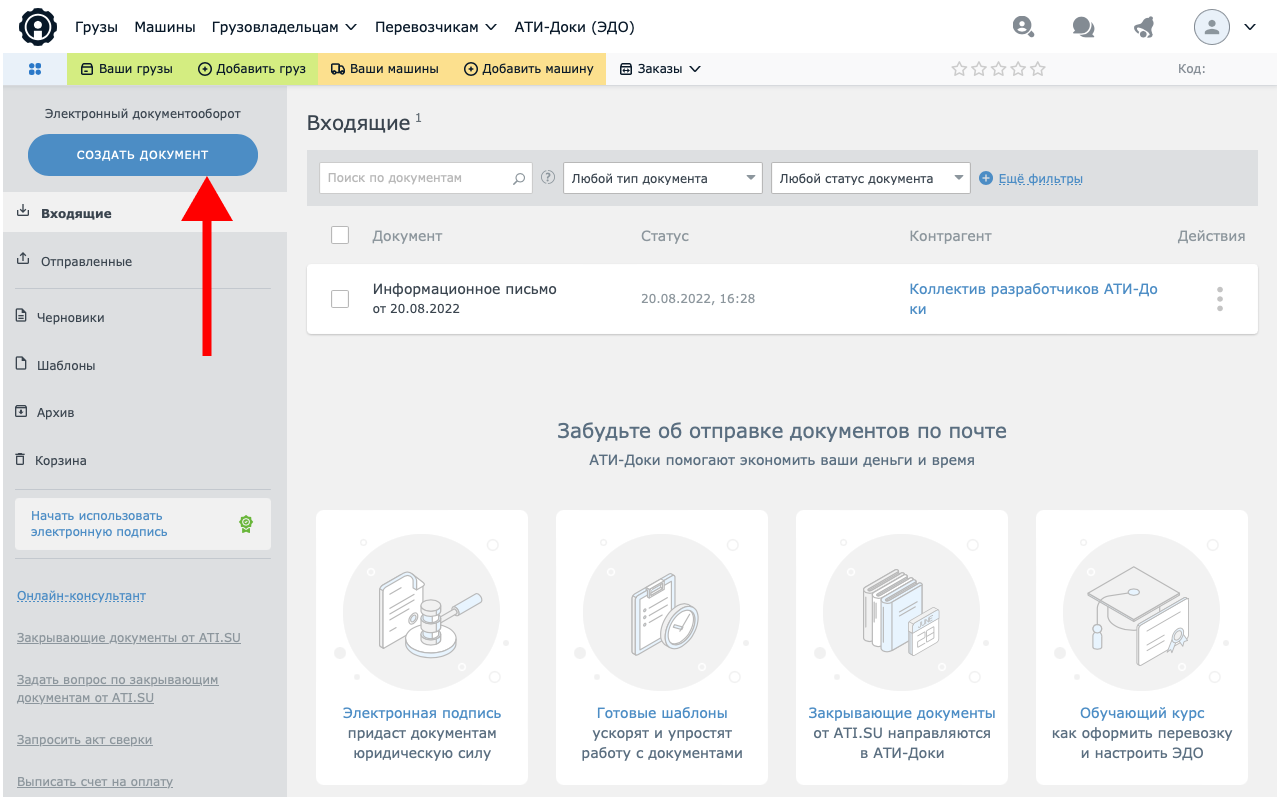
Task: Click Начать использовать электронную подпись
Action: click(143, 524)
